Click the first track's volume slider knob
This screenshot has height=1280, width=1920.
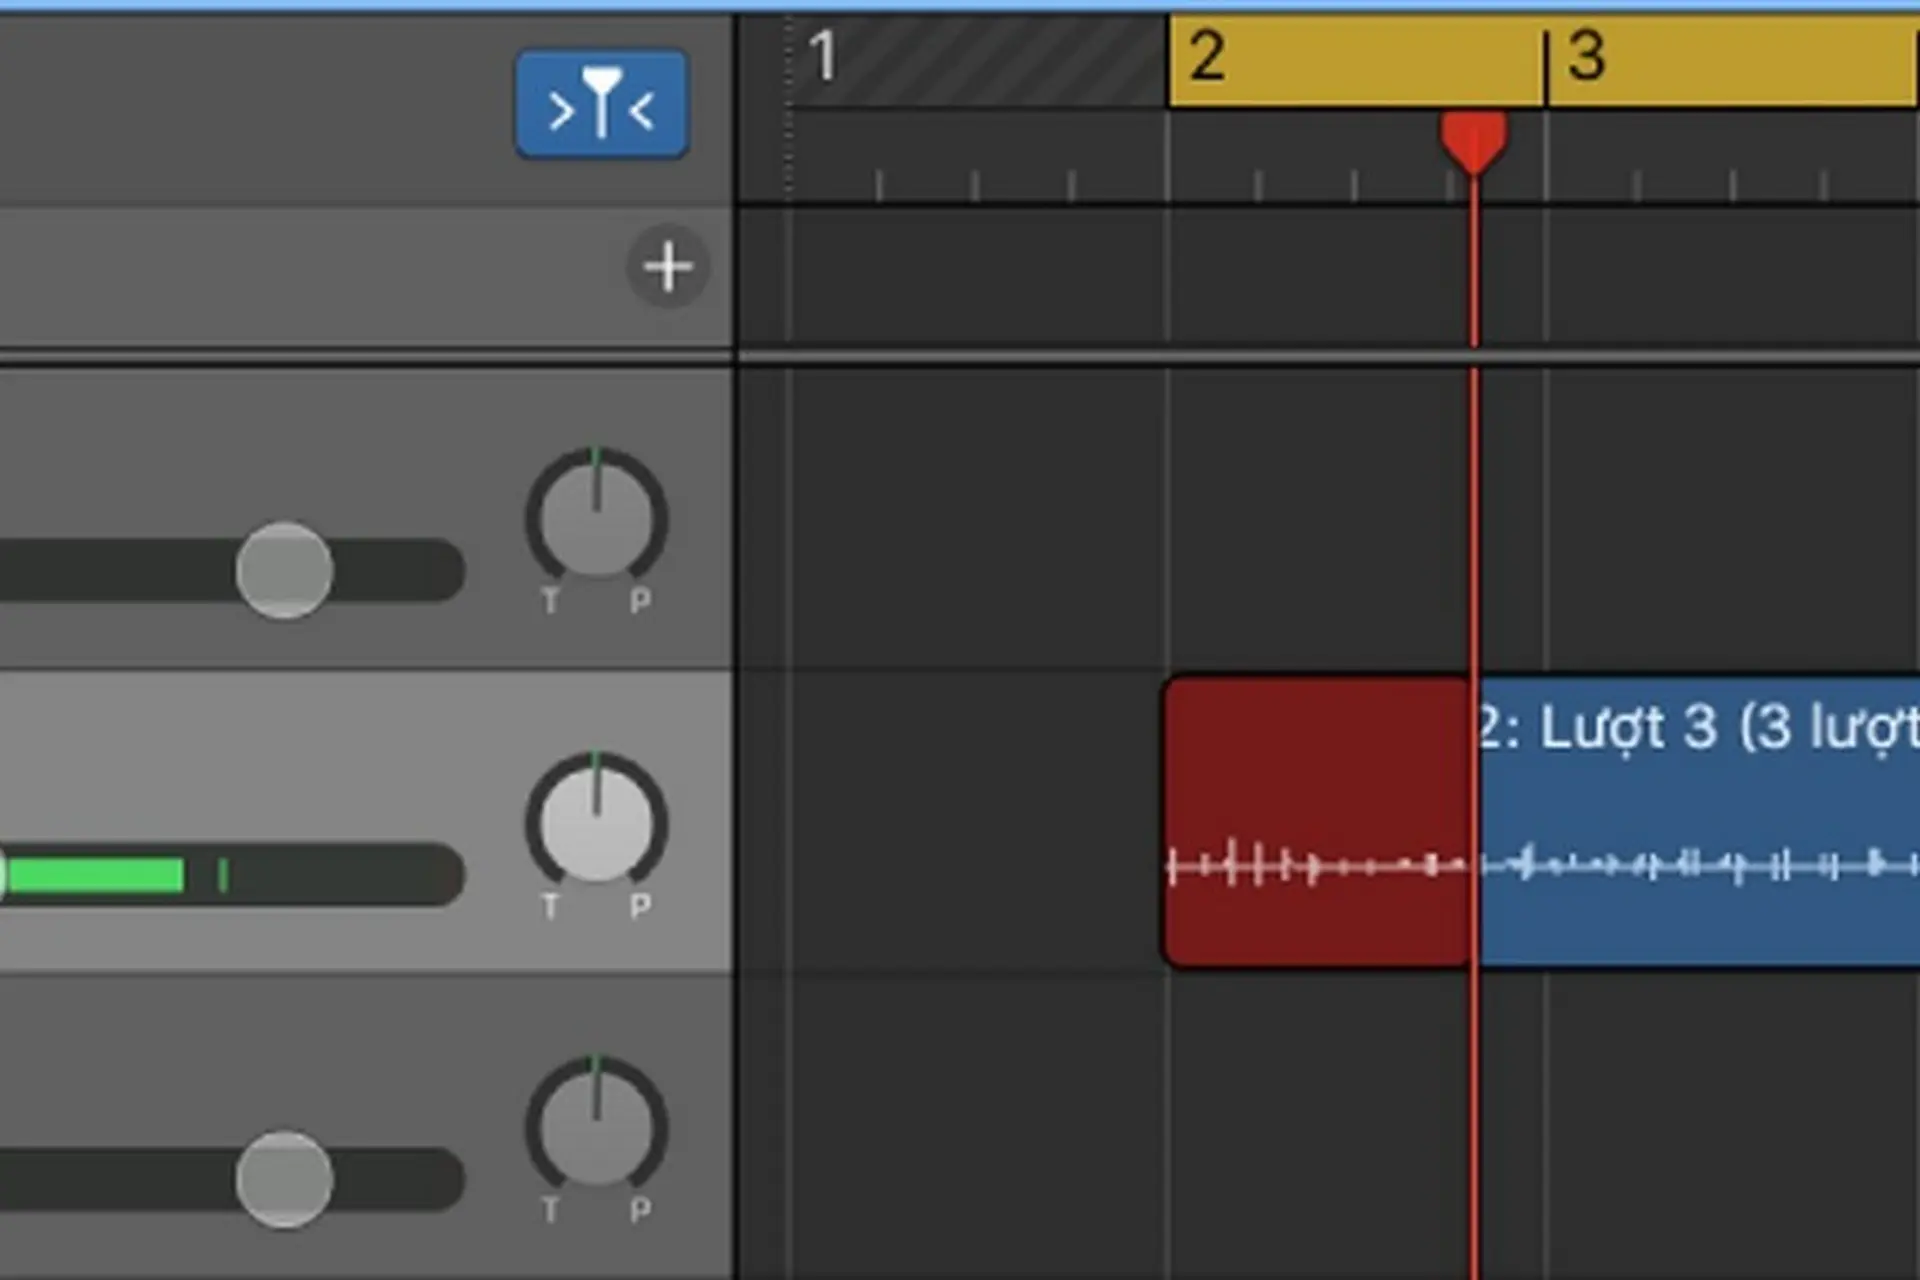click(x=284, y=570)
